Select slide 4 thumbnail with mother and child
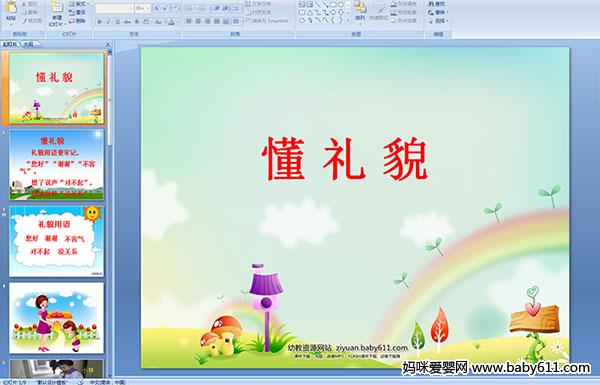Image resolution: width=600 pixels, height=385 pixels. click(x=57, y=318)
